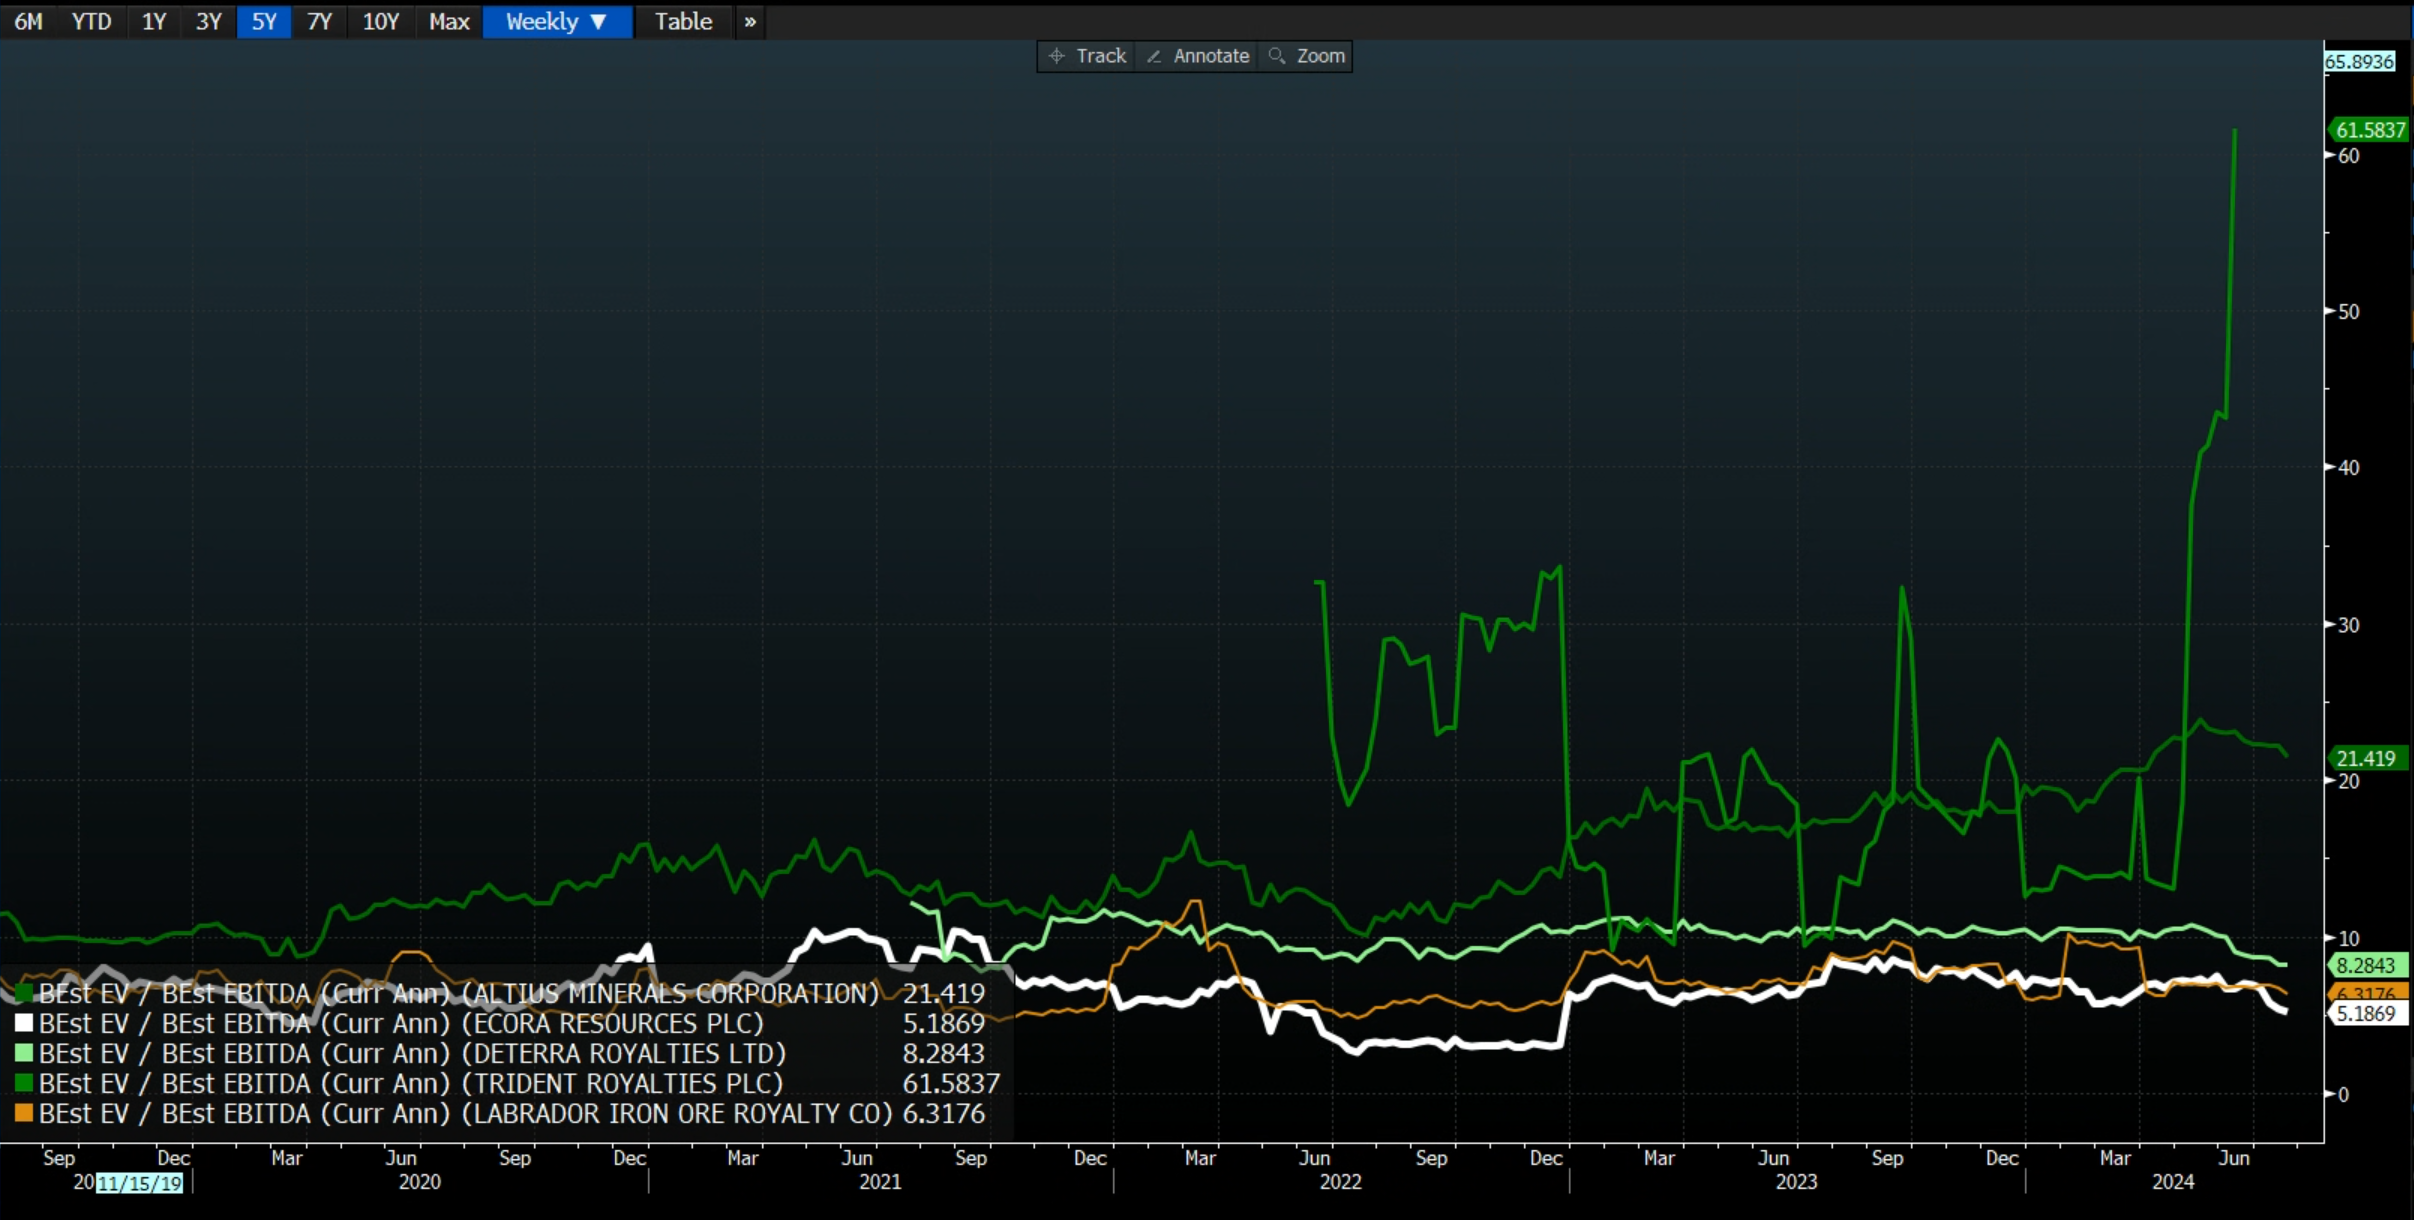
Task: Click Ecora Resources white legend swatch
Action: (24, 1023)
